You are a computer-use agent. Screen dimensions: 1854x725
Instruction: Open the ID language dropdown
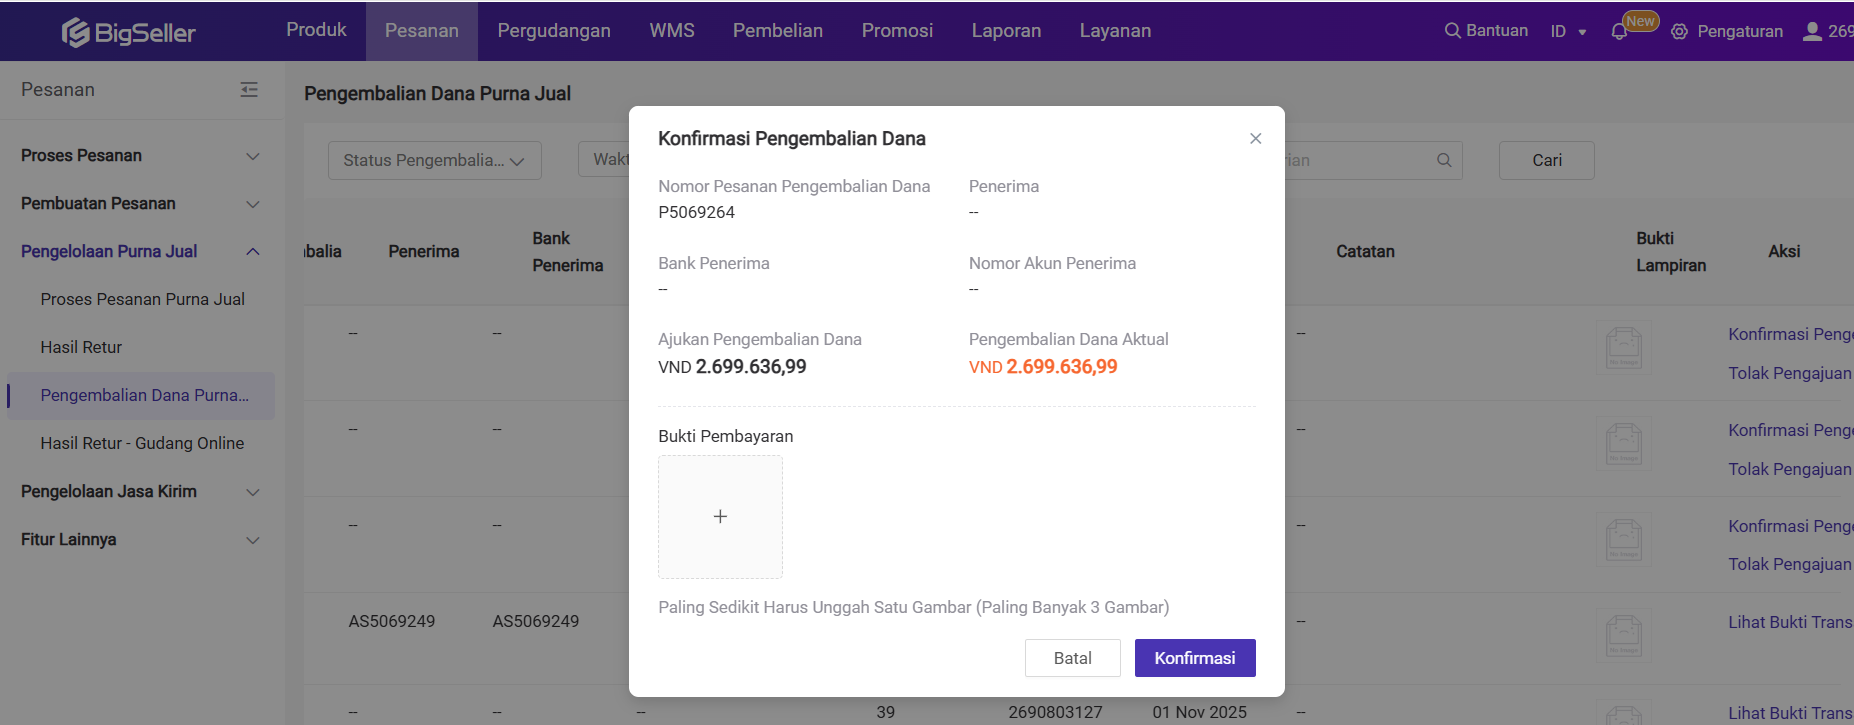(x=1568, y=32)
